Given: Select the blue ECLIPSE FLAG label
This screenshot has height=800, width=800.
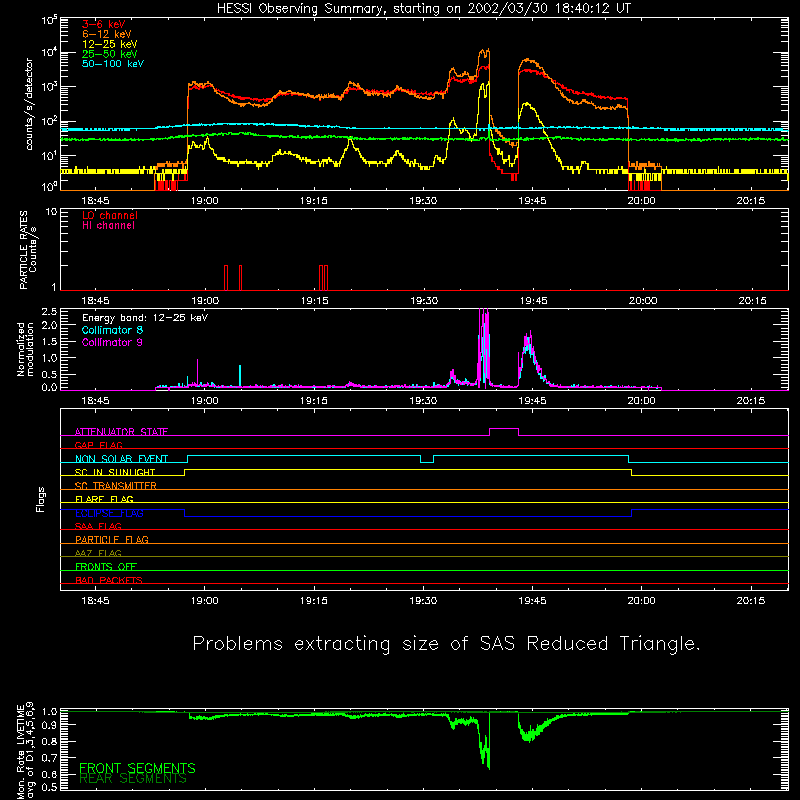Looking at the screenshot, I should click(109, 513).
